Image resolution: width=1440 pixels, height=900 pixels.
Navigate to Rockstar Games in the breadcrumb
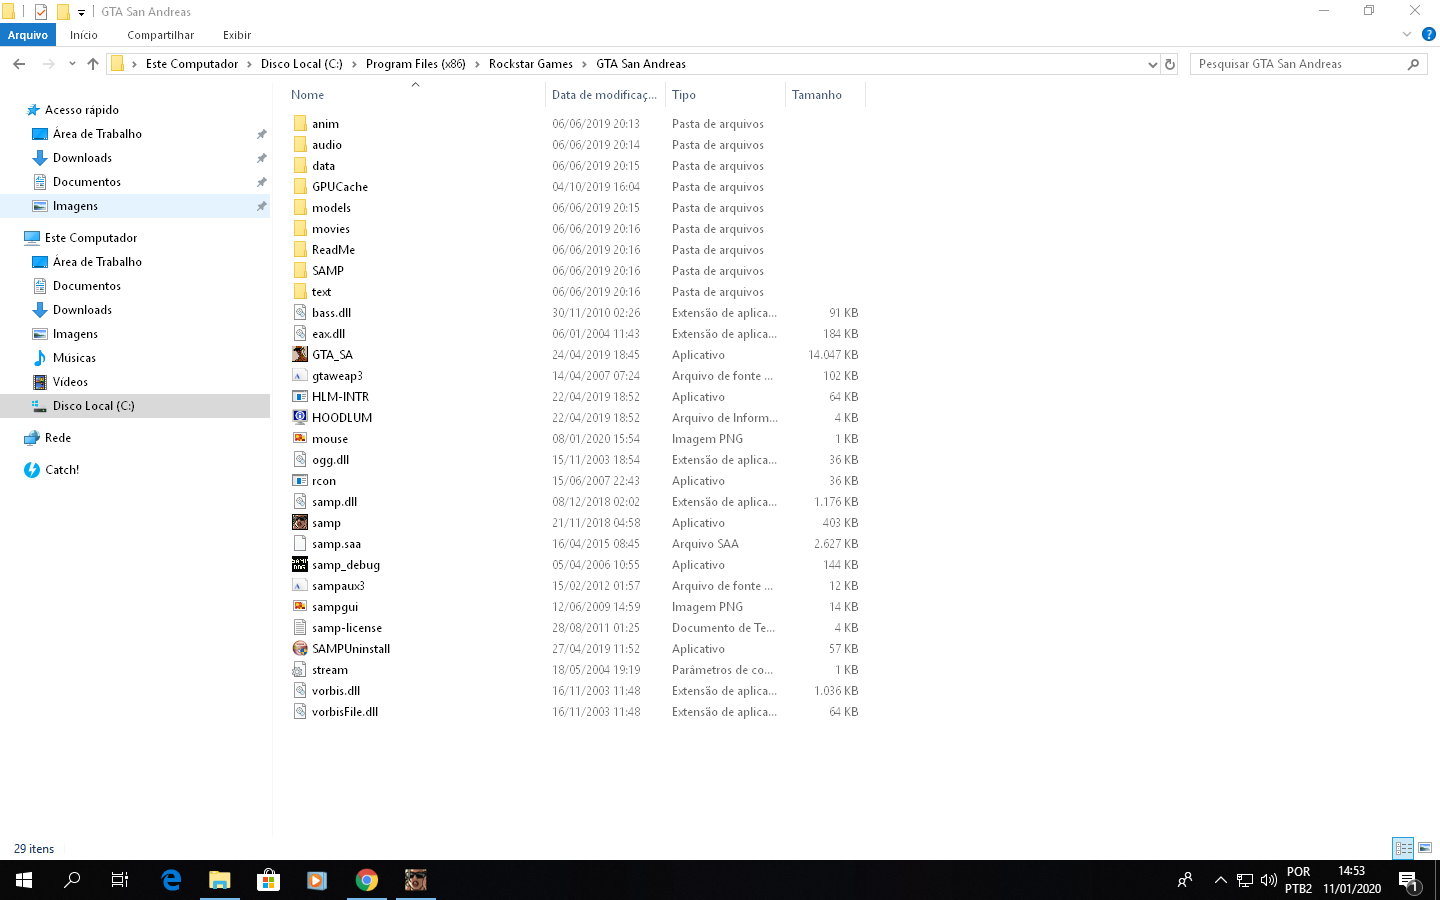click(531, 64)
